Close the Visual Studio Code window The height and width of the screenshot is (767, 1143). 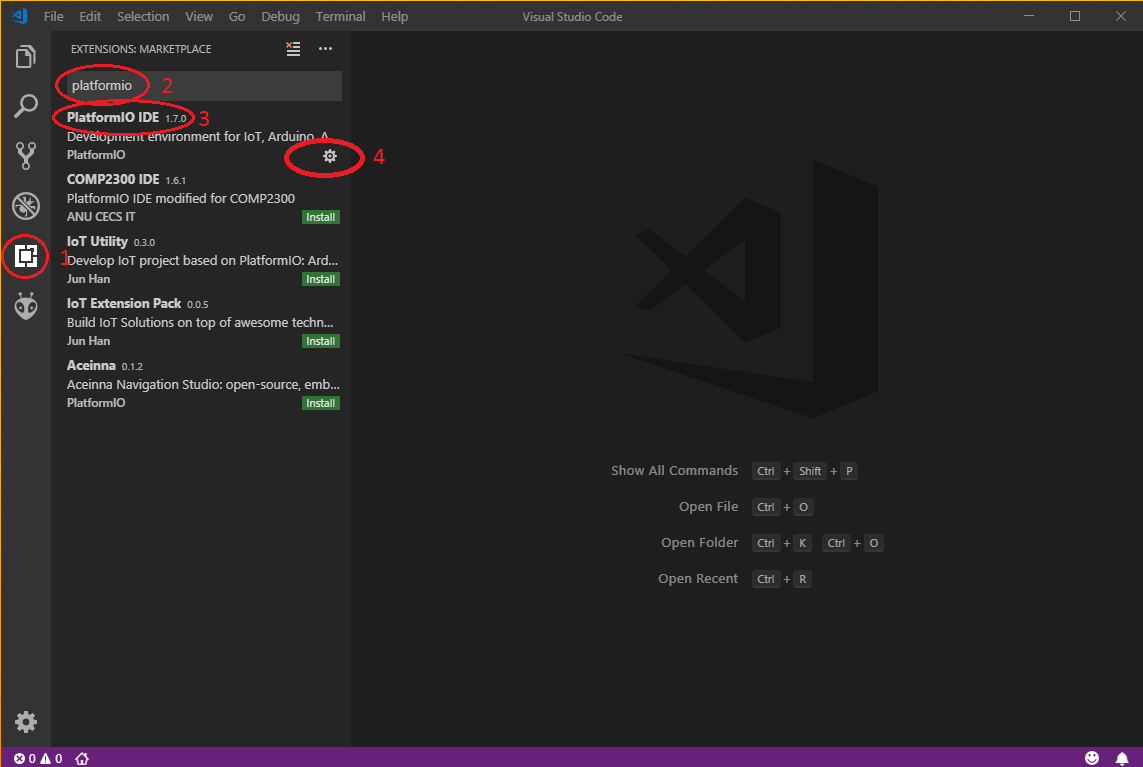click(x=1120, y=16)
